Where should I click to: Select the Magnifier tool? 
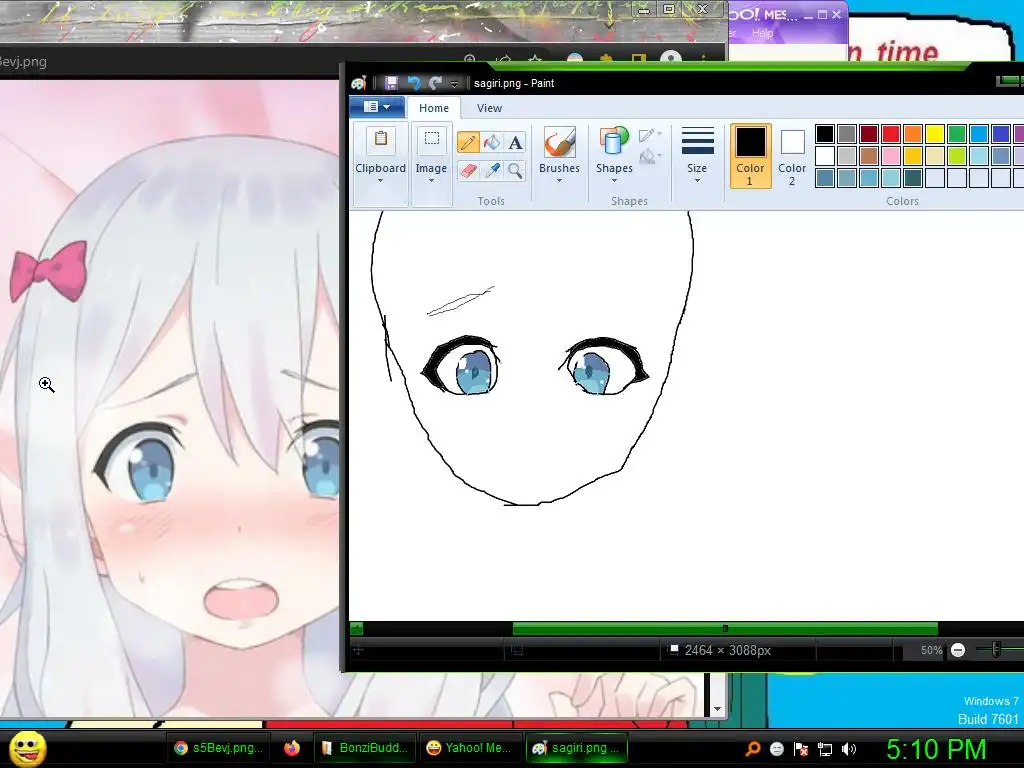515,170
